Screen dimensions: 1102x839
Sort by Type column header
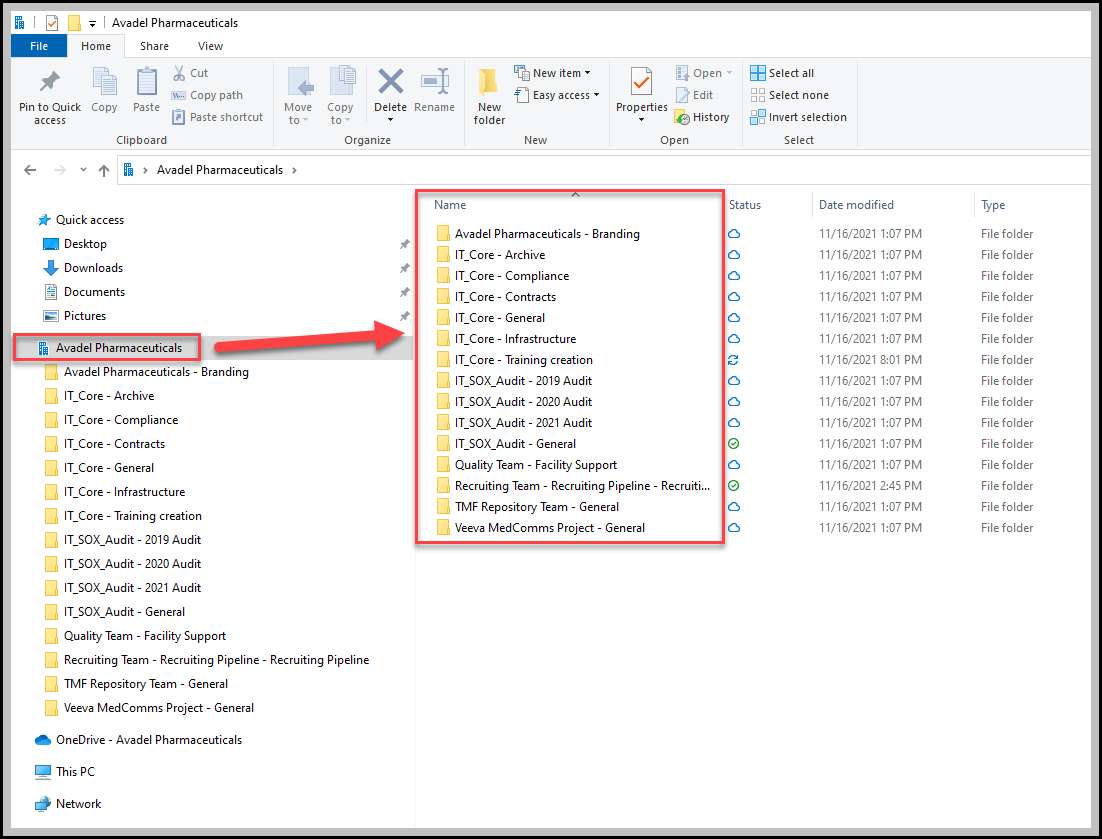click(992, 205)
